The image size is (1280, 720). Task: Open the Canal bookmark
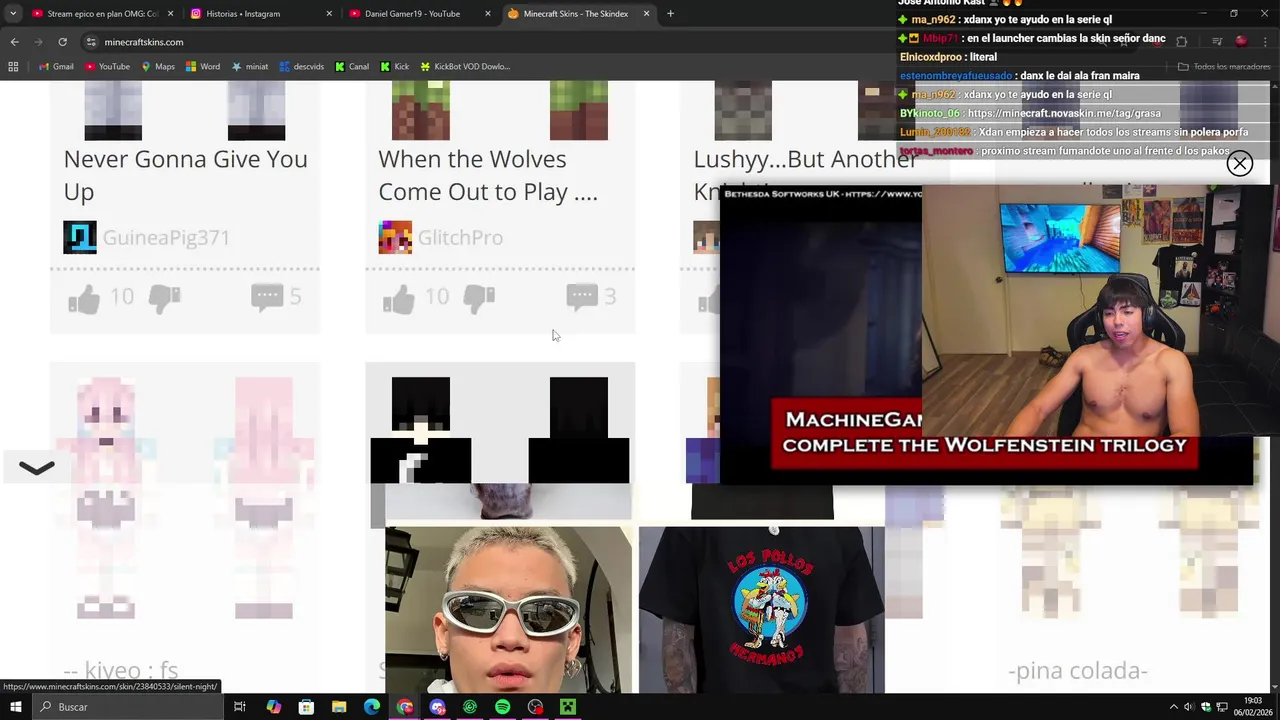point(352,67)
